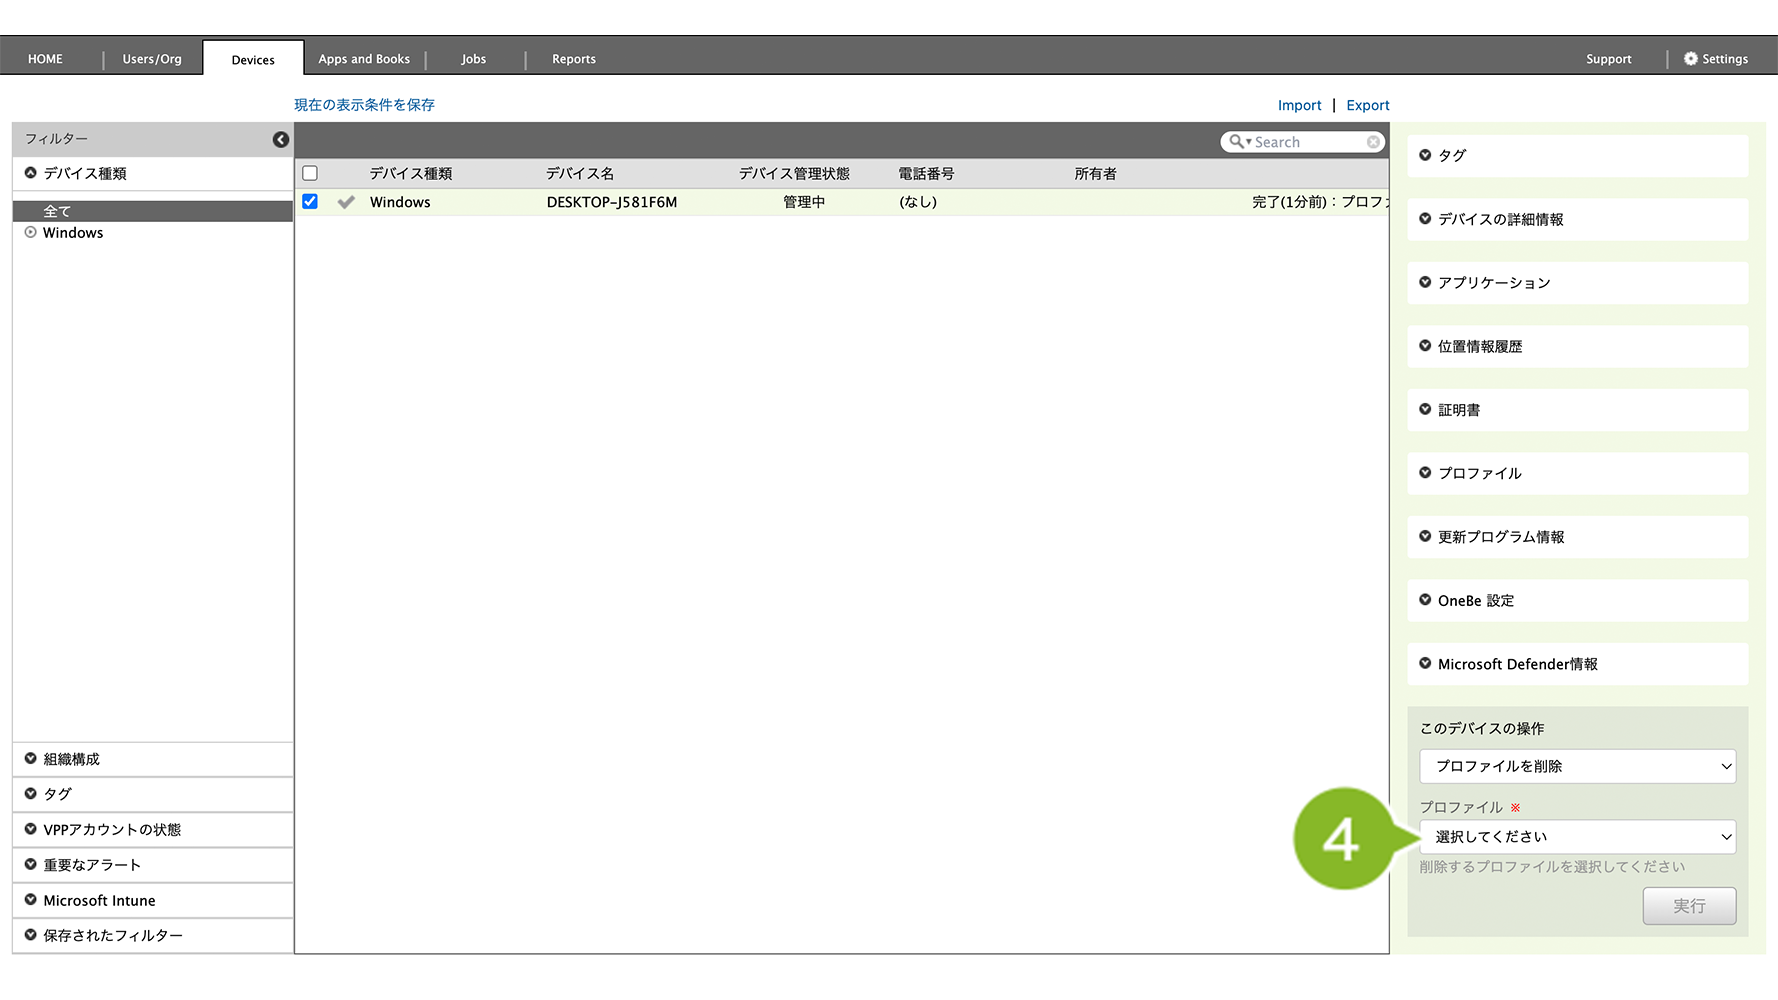This screenshot has height=1000, width=1778.
Task: Go to the Jobs tab
Action: point(474,59)
